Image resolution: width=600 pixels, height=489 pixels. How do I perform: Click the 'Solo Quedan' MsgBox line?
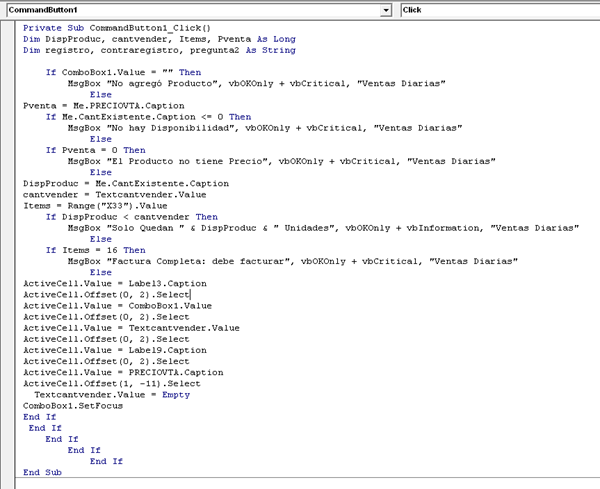pos(323,228)
